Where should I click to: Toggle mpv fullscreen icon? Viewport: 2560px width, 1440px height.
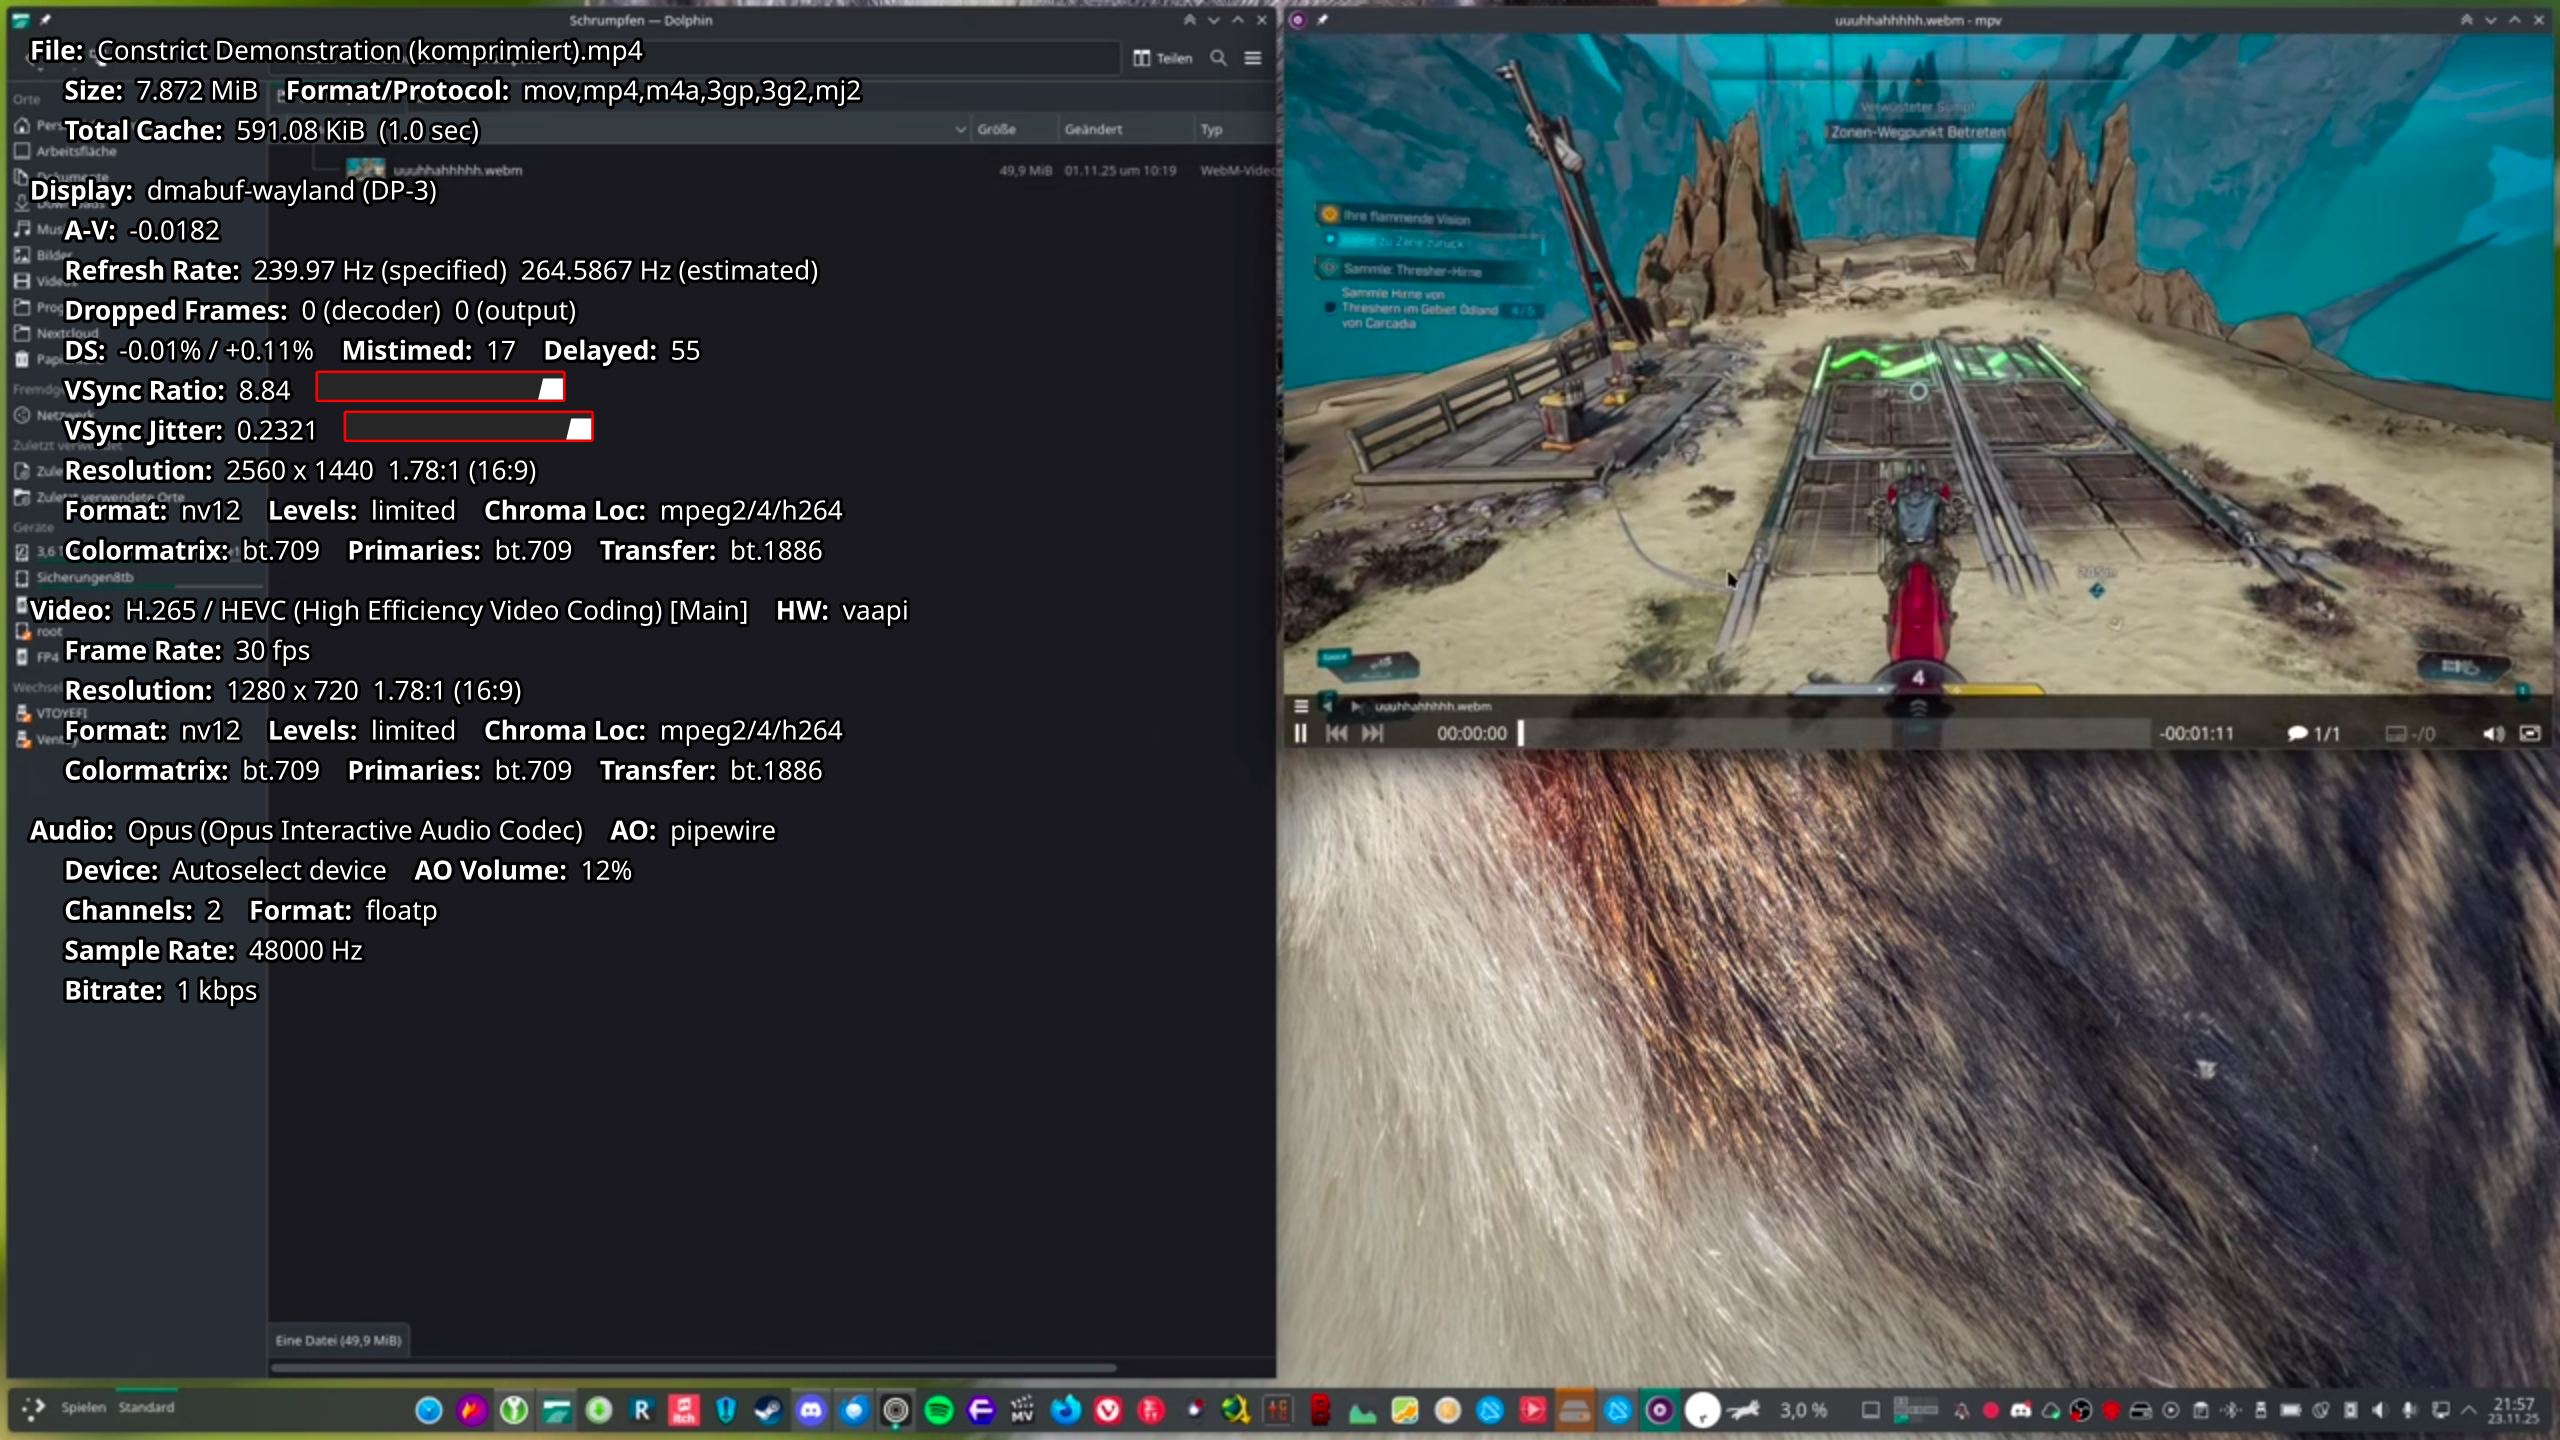tap(2530, 733)
